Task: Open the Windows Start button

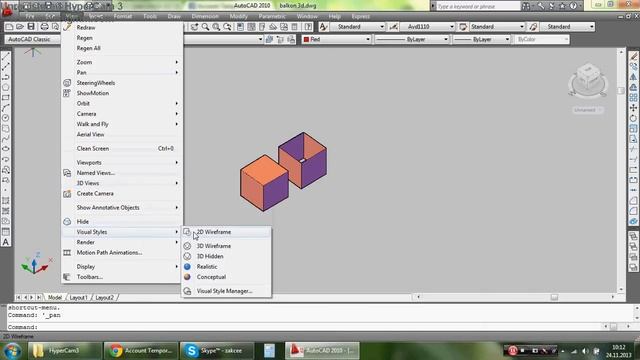Action: 12,351
